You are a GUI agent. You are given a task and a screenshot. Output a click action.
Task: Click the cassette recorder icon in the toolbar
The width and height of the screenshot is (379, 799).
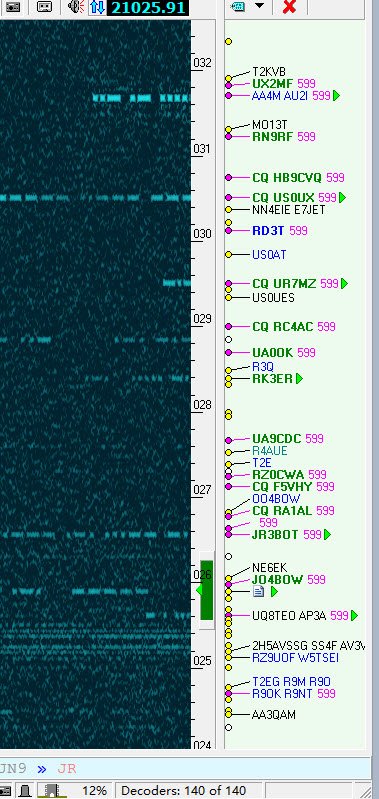(45, 7)
